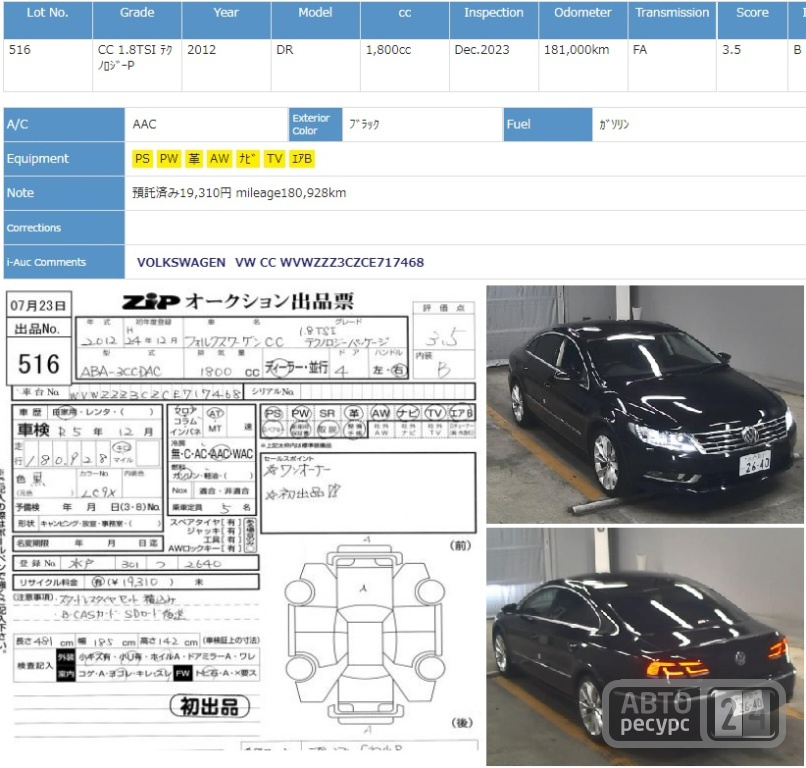The image size is (806, 768).
Task: Click the Odometer column header
Action: (583, 20)
